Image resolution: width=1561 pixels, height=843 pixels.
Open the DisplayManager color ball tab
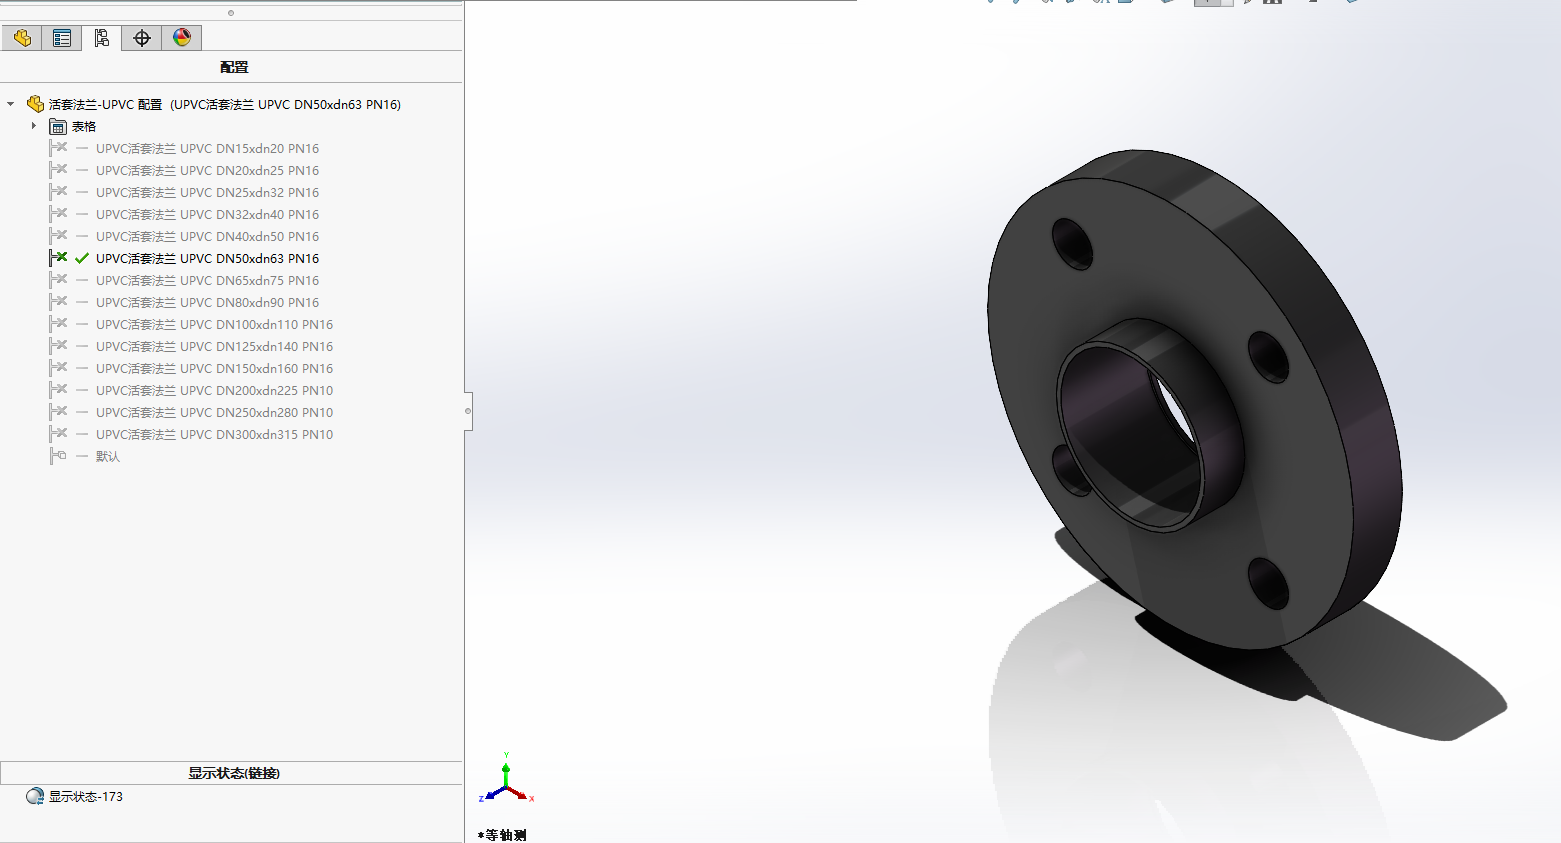point(182,38)
